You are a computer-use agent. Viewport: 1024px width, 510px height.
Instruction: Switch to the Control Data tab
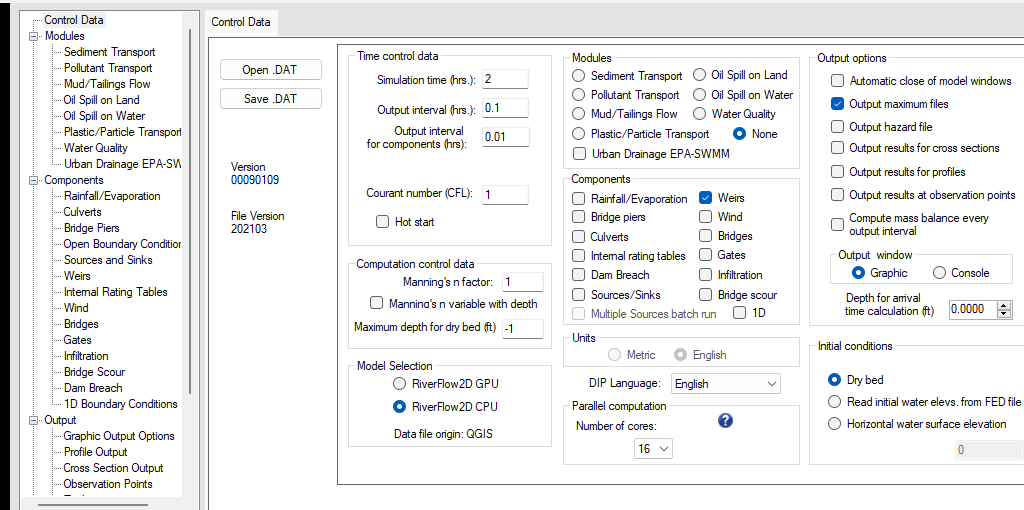(x=241, y=22)
